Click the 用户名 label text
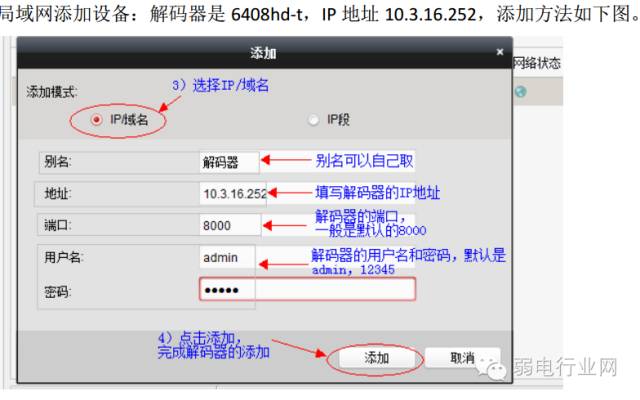The width and height of the screenshot is (640, 400). point(64,257)
